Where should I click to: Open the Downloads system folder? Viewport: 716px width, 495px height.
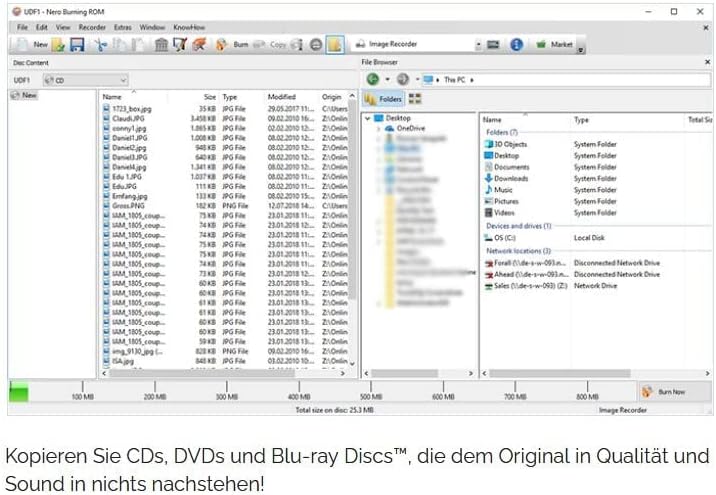(506, 179)
